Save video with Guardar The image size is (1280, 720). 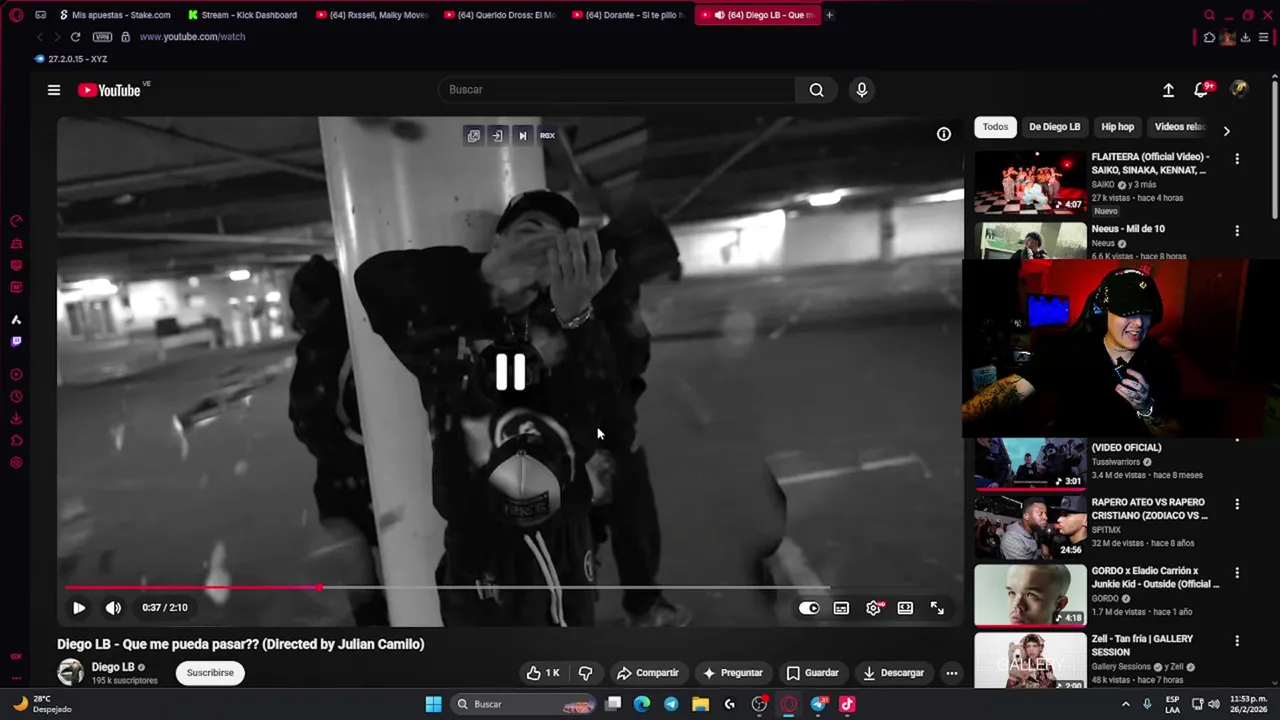tap(813, 673)
